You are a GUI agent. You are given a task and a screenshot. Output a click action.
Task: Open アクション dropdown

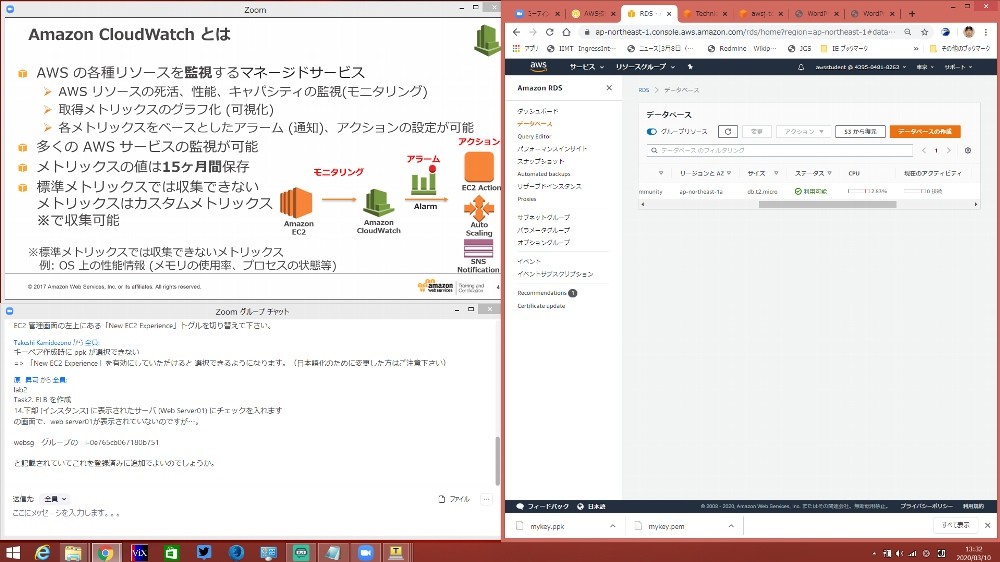(804, 131)
